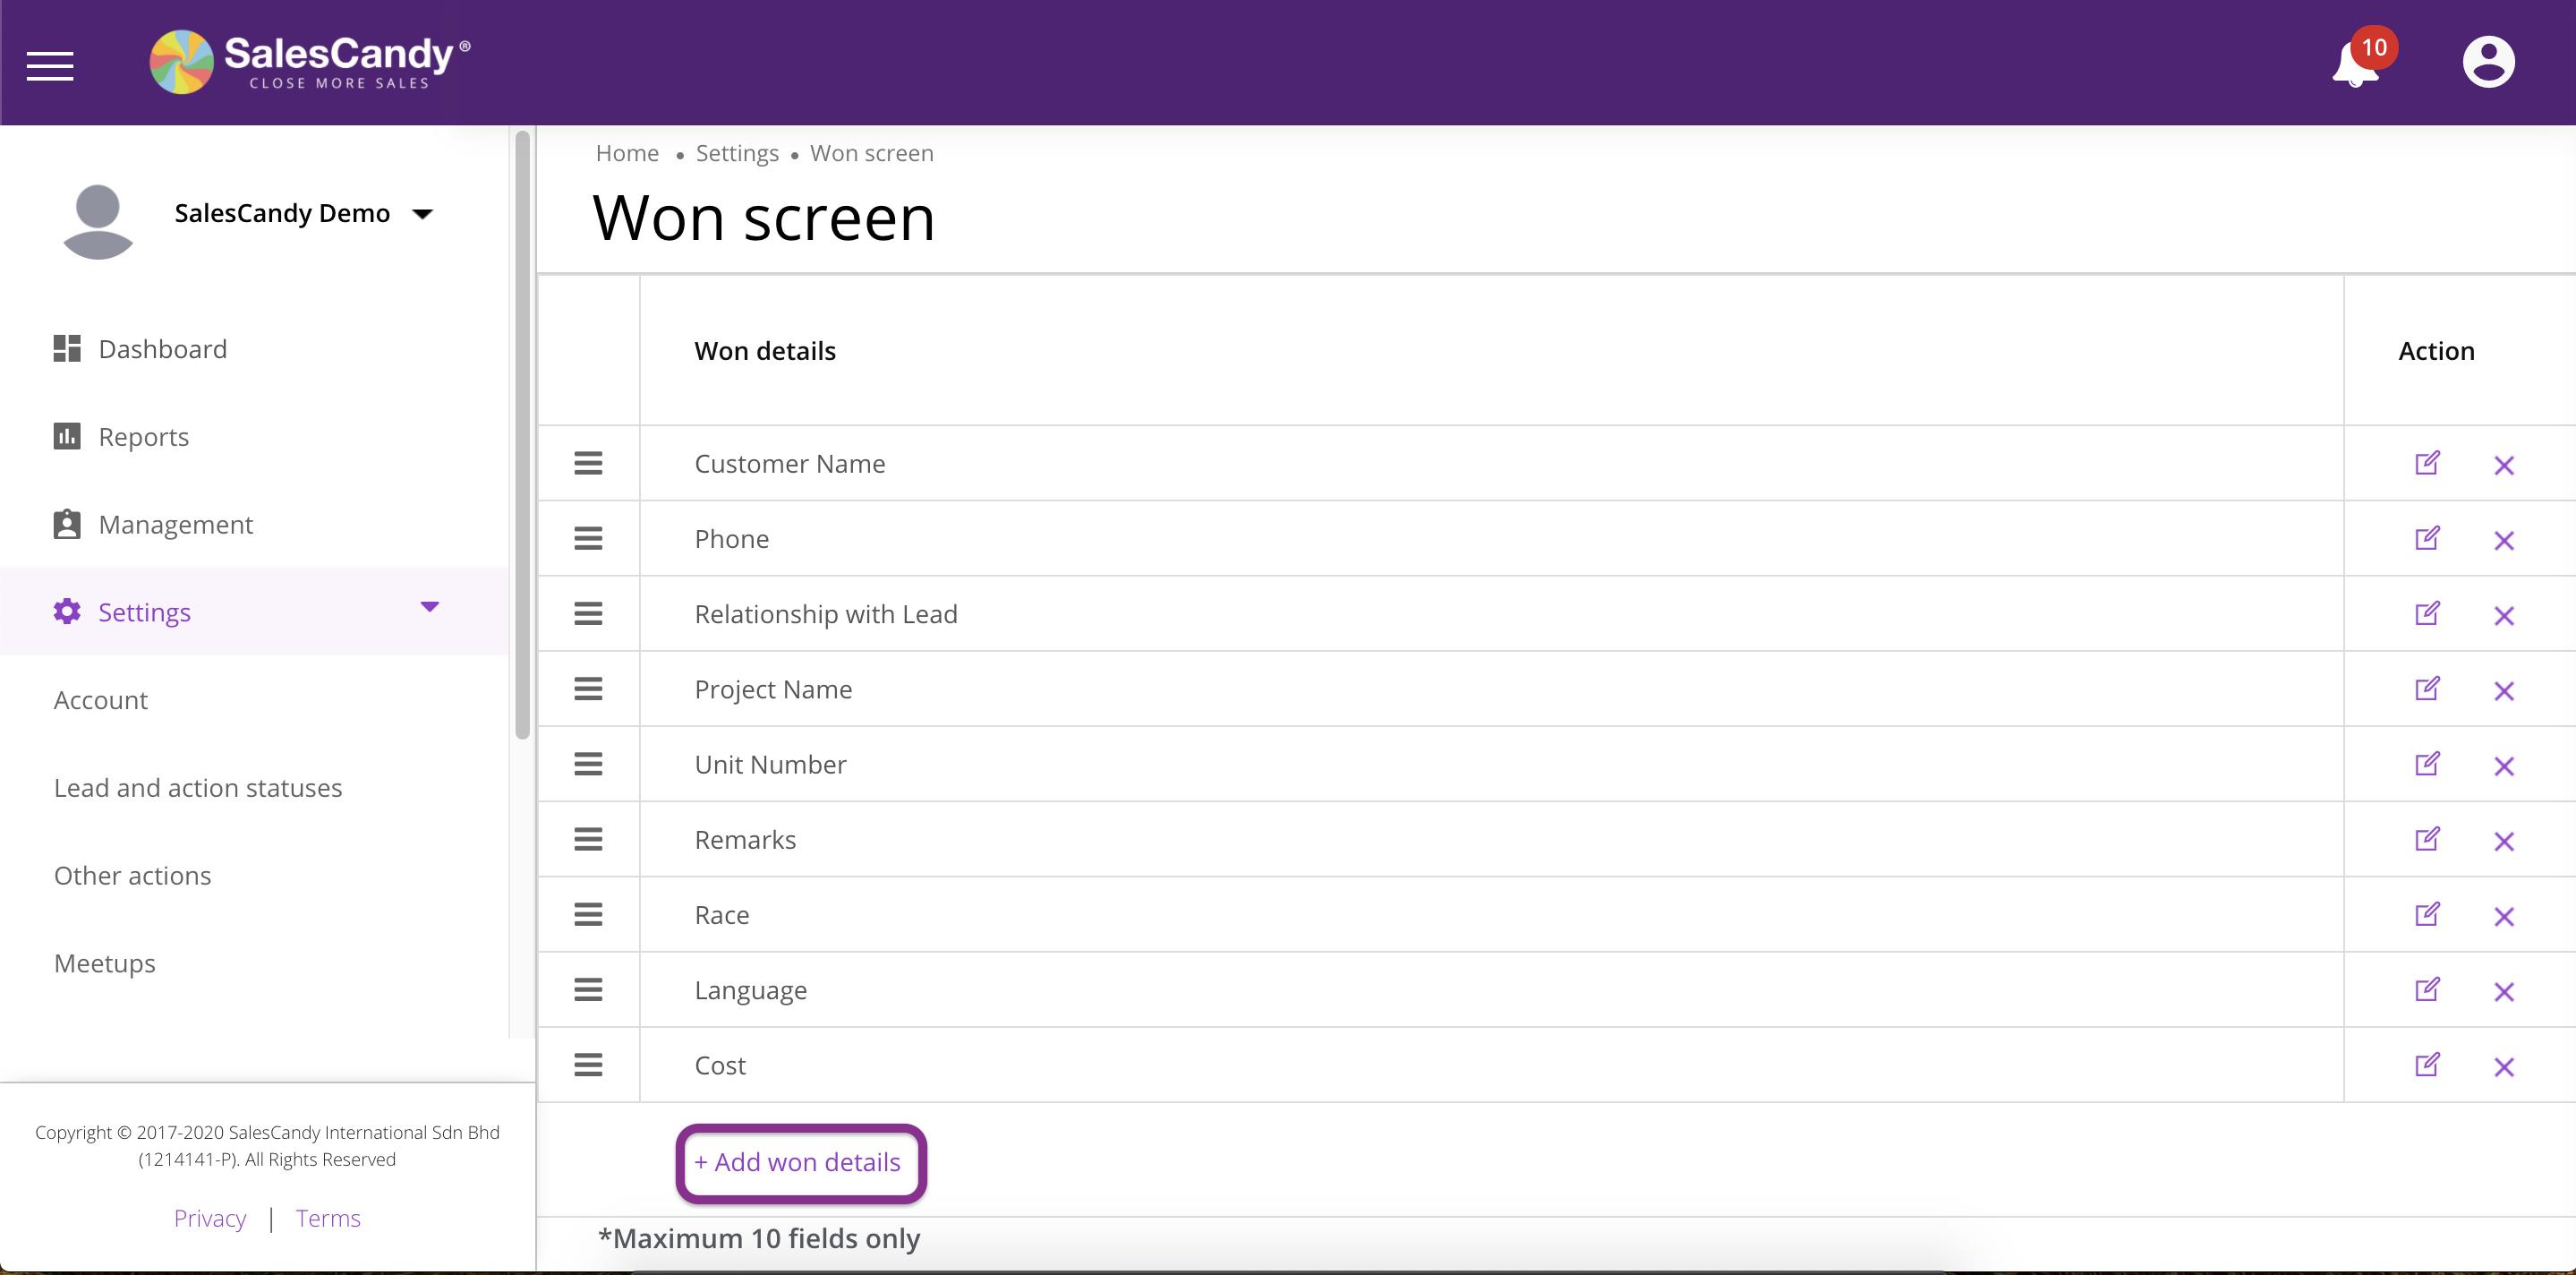Click the drag handle for the Race row
This screenshot has width=2576, height=1275.
588,915
